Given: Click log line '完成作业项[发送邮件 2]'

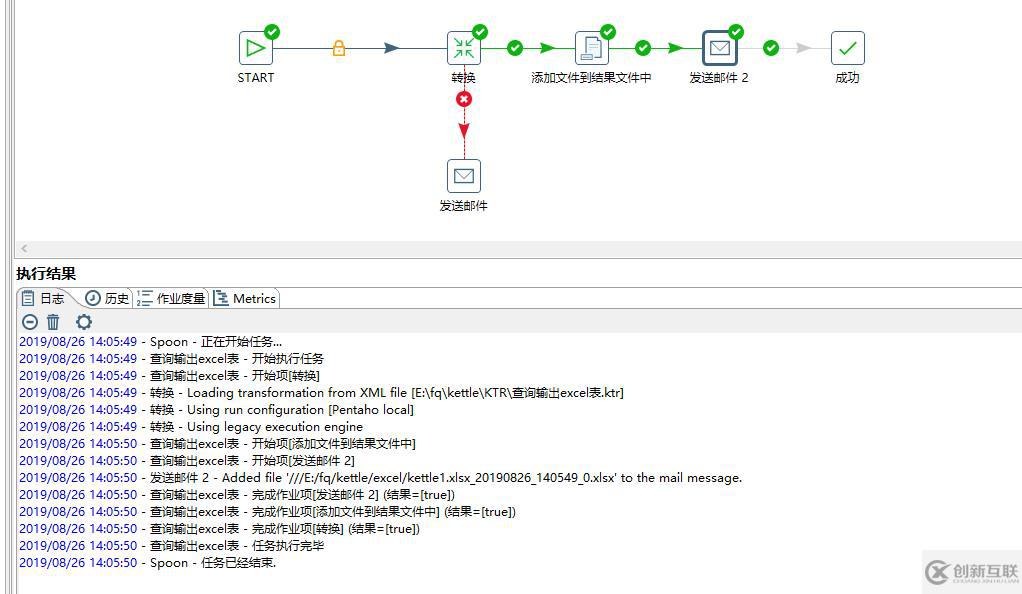Looking at the screenshot, I should click(237, 495).
